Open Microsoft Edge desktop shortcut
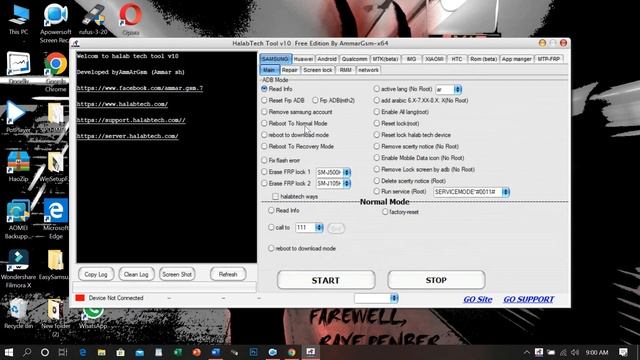 pos(56,218)
